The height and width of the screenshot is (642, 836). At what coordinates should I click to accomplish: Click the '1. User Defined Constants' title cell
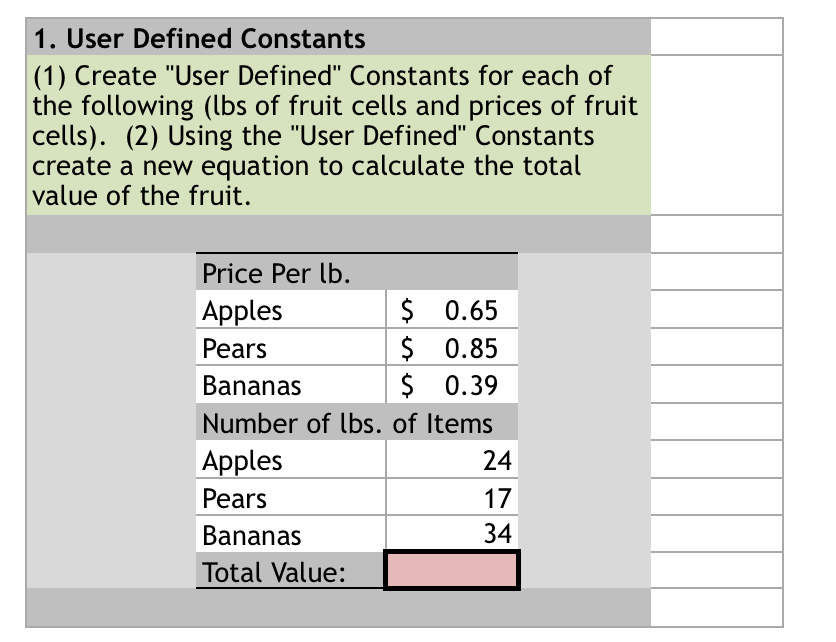click(x=339, y=37)
